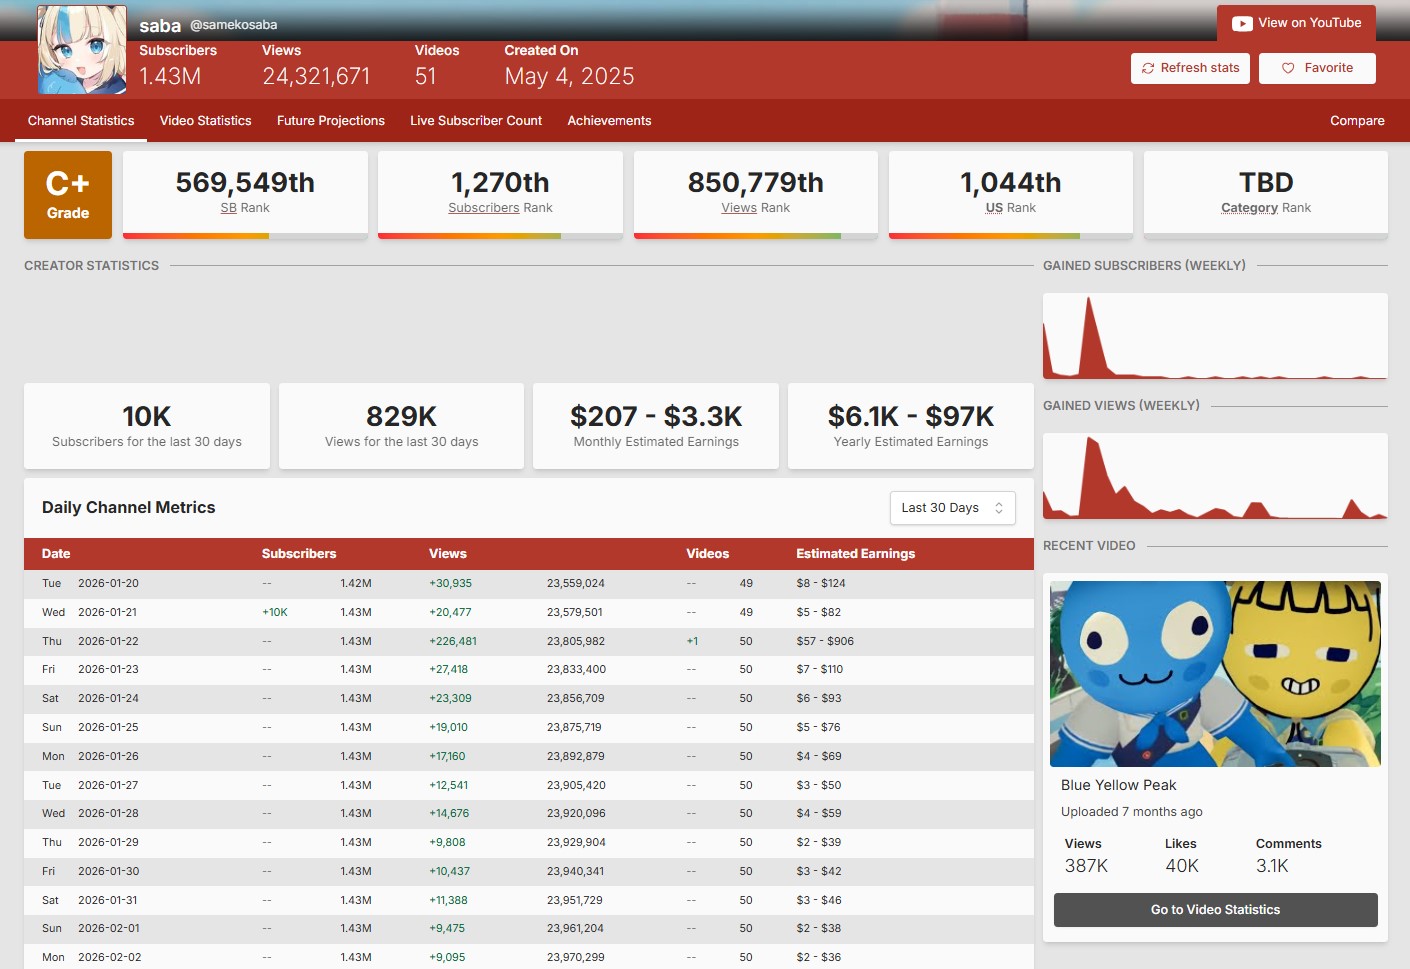The width and height of the screenshot is (1410, 969).
Task: Add channel with Favorite button
Action: click(1317, 68)
